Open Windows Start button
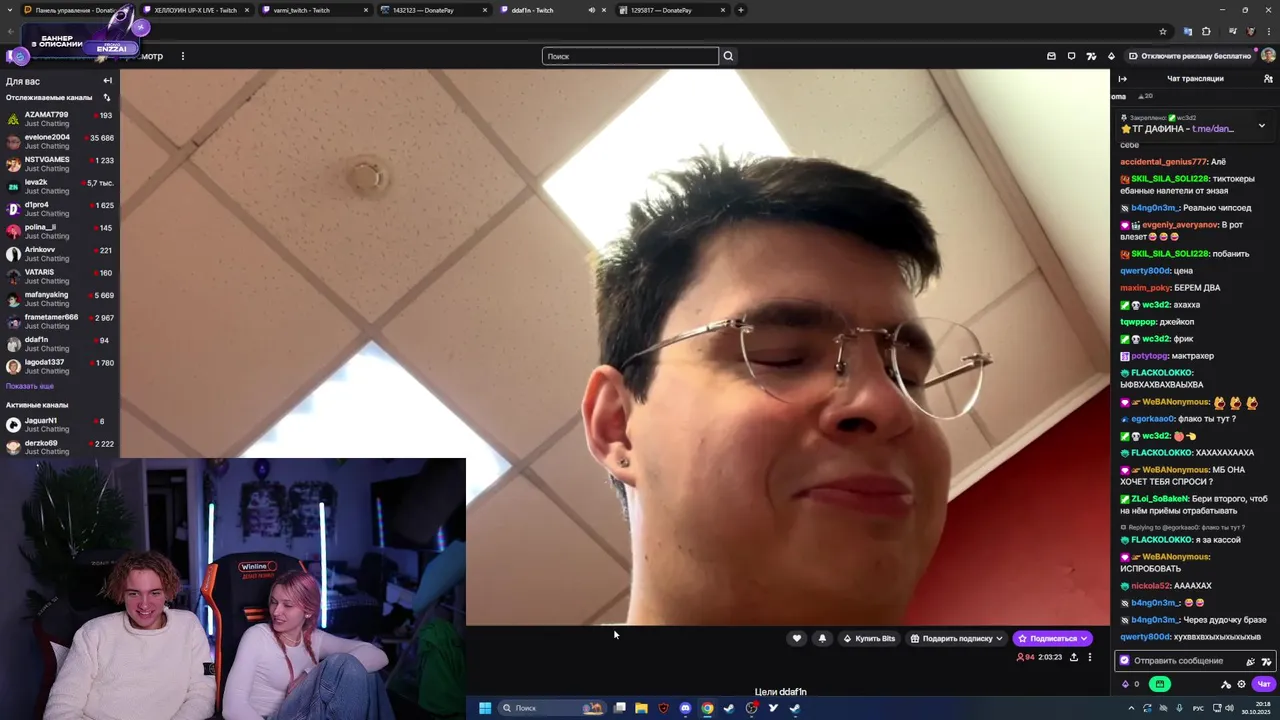The width and height of the screenshot is (1280, 720). click(x=484, y=708)
